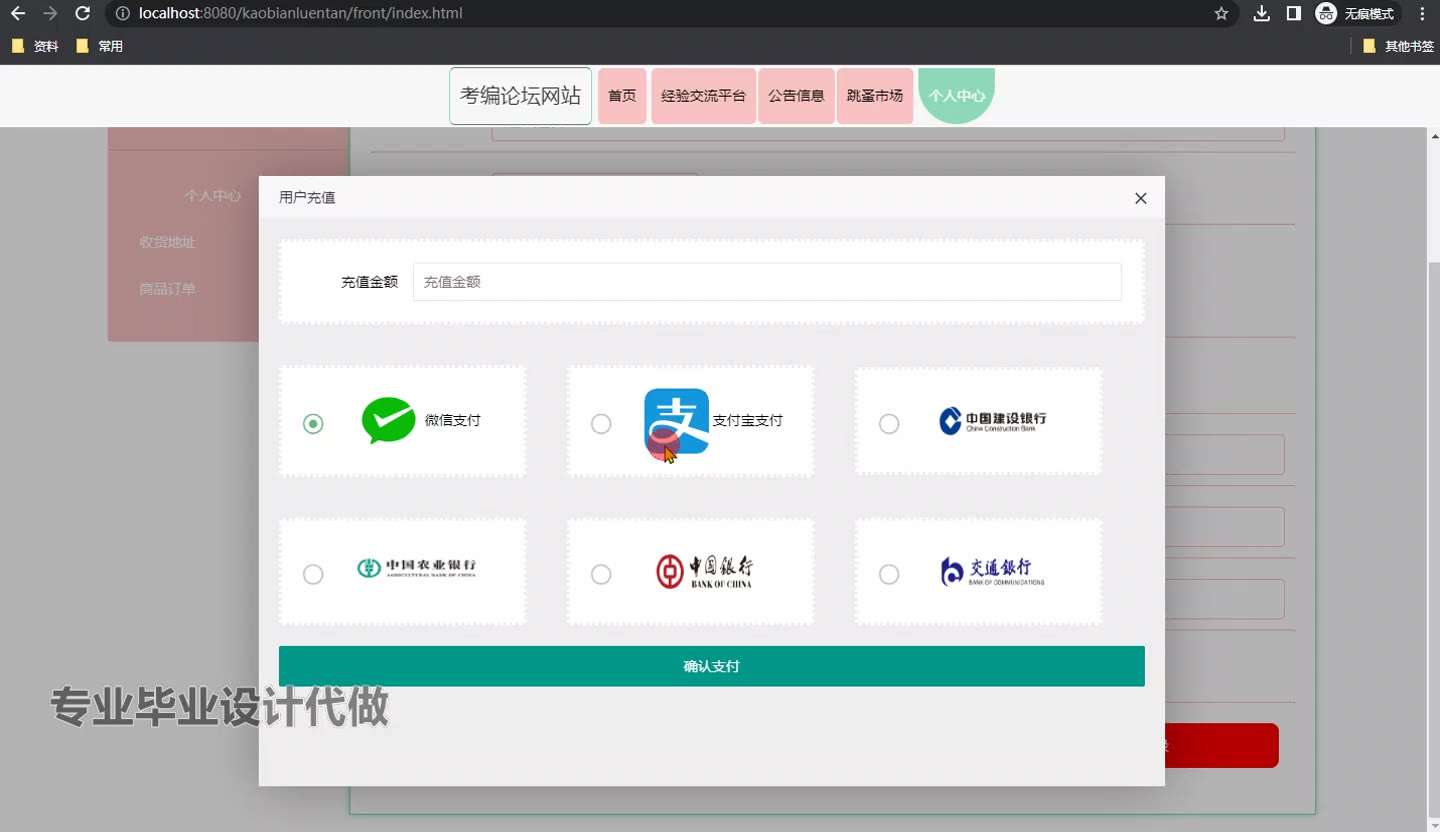Open the 公告信息 nav tab
This screenshot has height=832, width=1440.
[x=796, y=96]
